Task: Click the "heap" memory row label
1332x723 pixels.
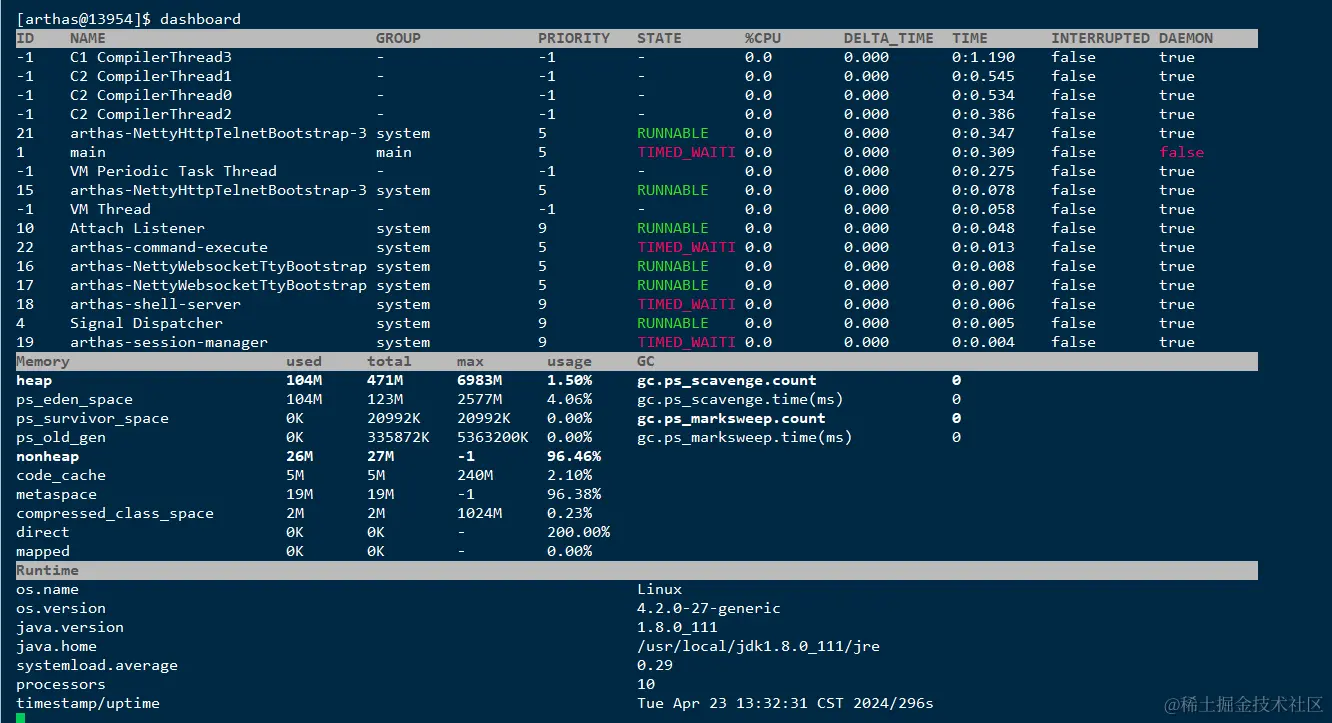Action: point(34,380)
